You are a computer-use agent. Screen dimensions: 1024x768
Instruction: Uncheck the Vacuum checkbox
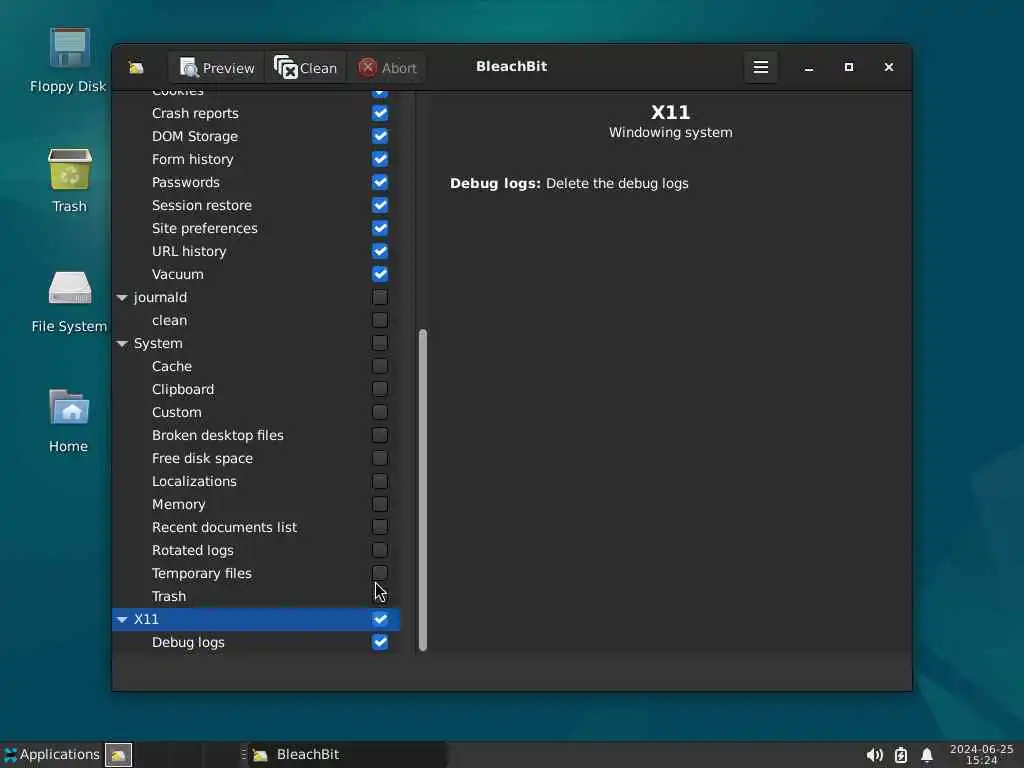tap(380, 274)
